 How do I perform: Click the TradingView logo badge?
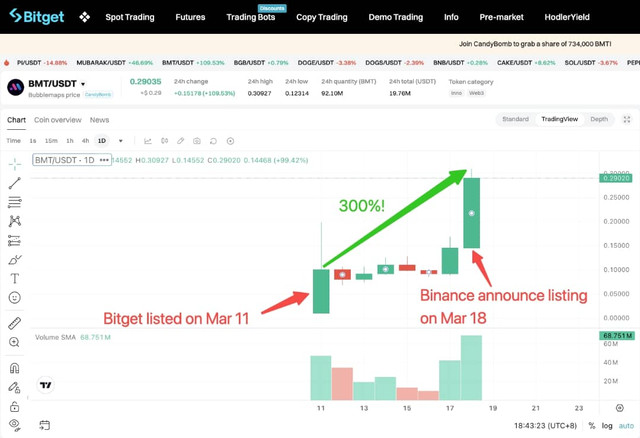(46, 385)
